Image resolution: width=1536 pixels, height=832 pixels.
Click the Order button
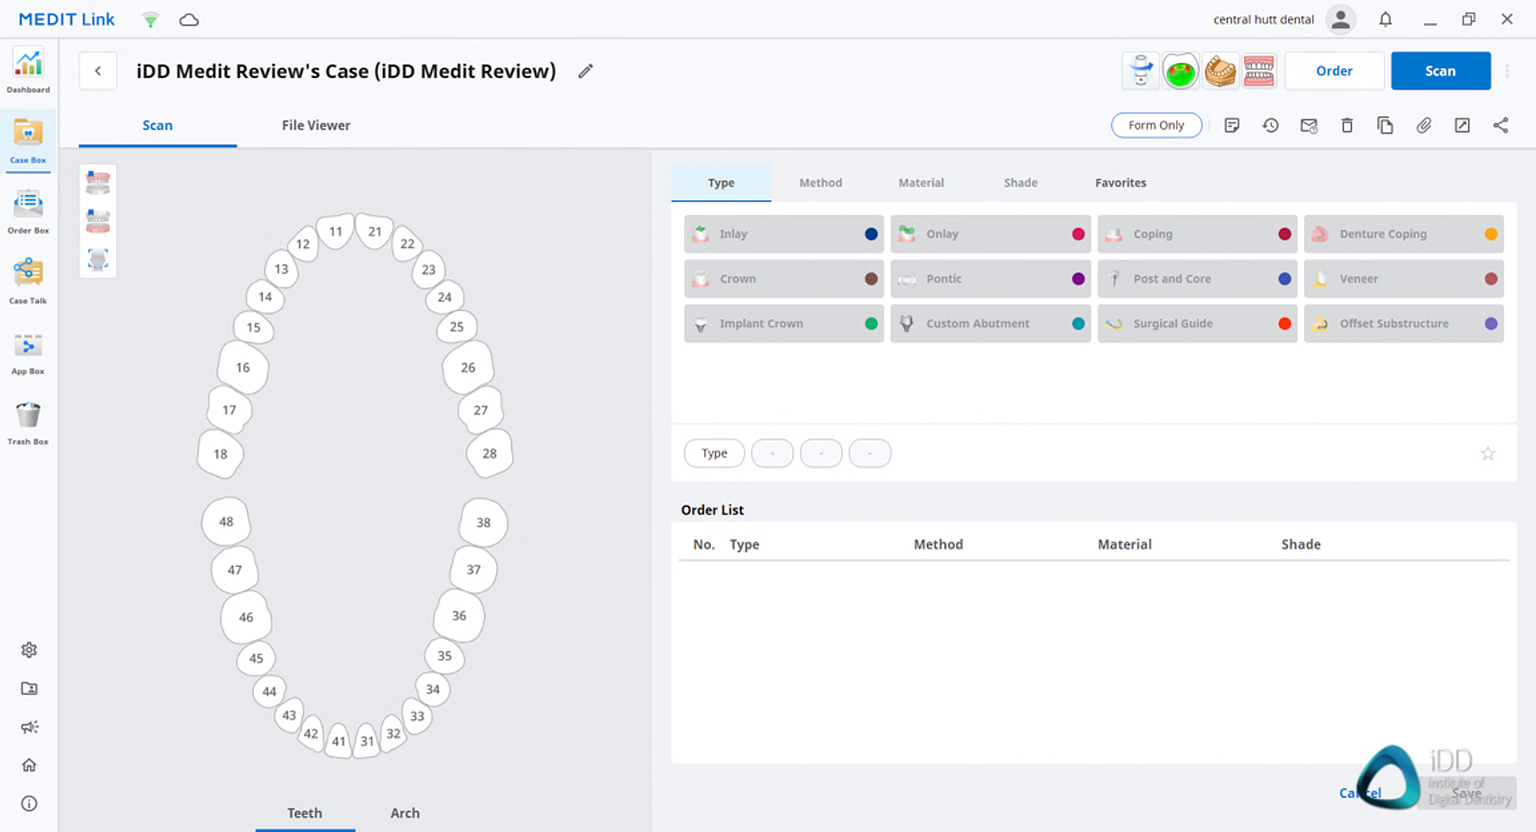pos(1334,71)
